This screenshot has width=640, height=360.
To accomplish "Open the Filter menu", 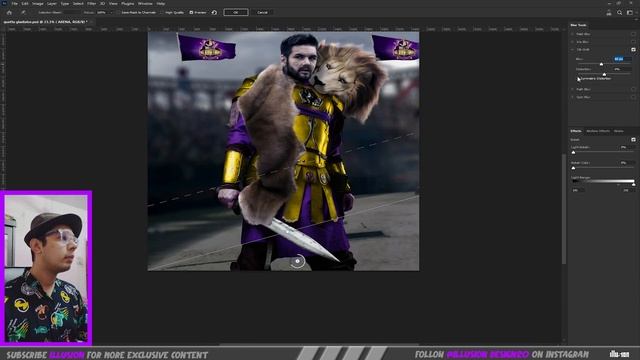I will [x=91, y=4].
